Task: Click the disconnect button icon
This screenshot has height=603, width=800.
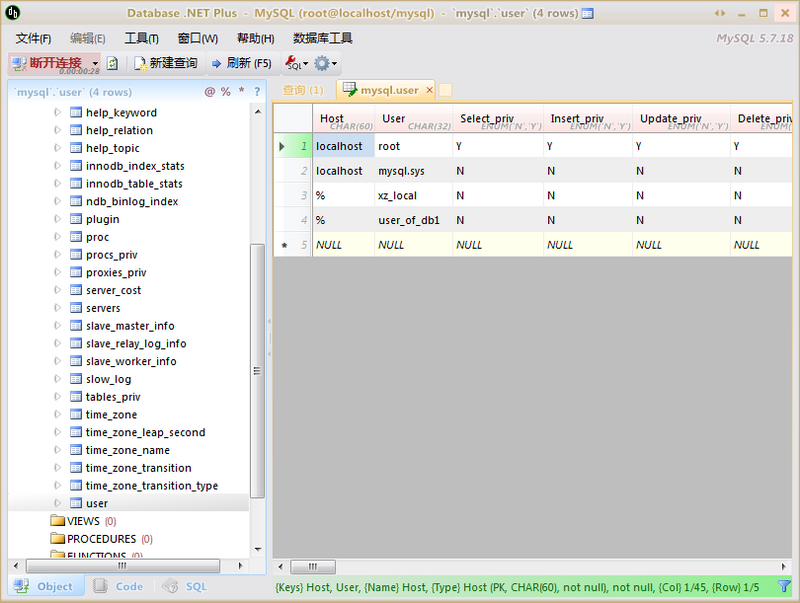Action: coord(19,64)
